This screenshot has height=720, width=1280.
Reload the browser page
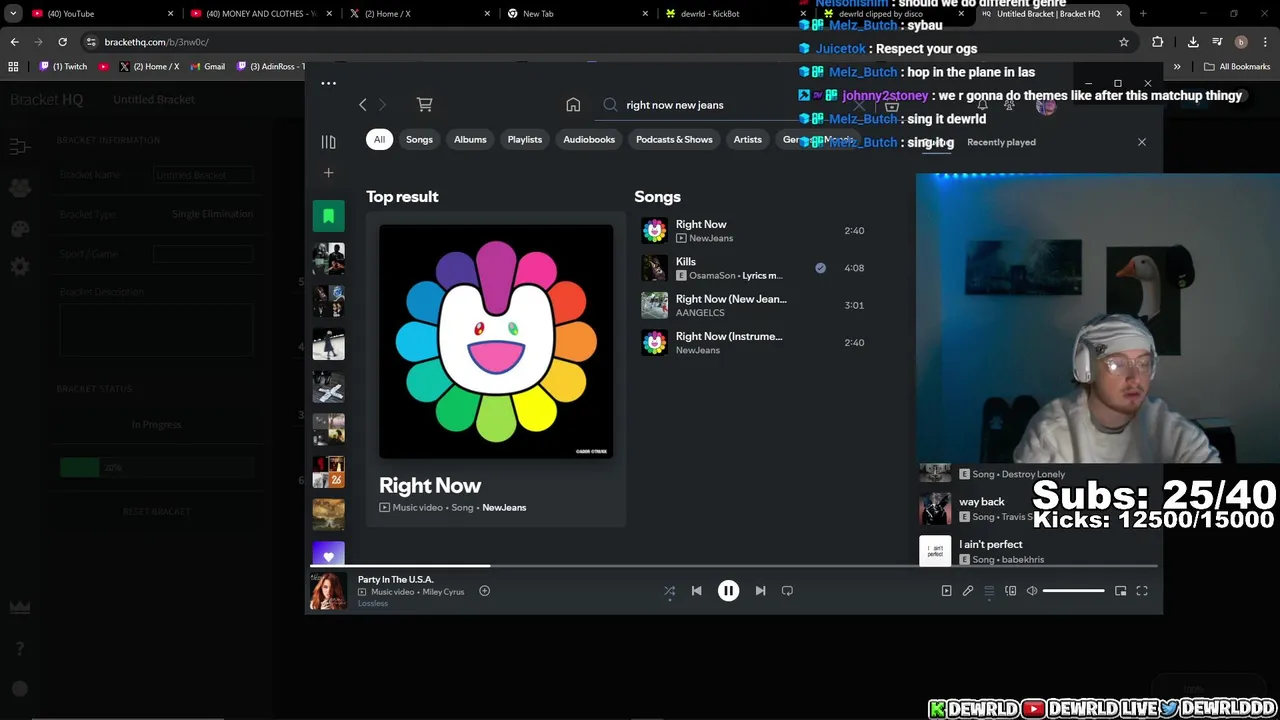pos(62,42)
